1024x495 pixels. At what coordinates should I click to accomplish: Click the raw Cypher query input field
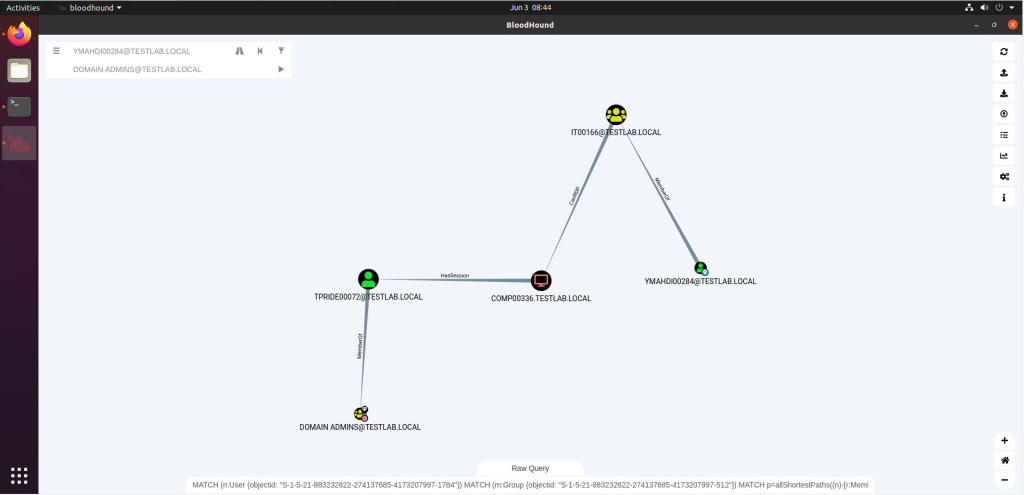click(x=530, y=485)
